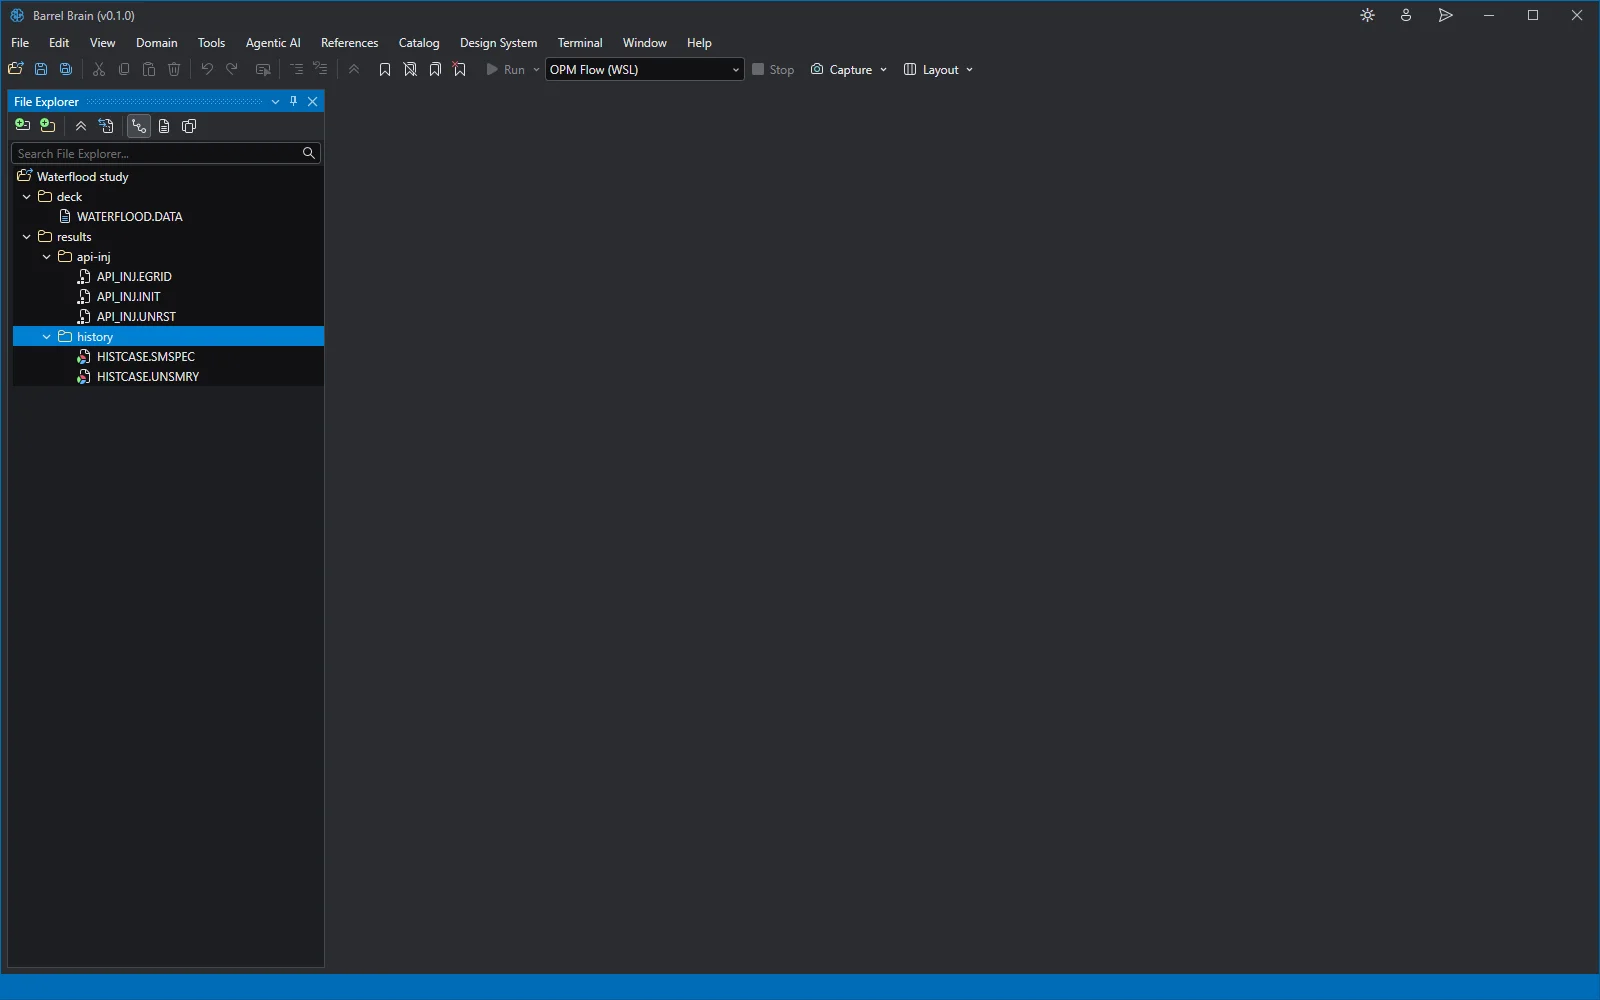Viewport: 1600px width, 1000px height.
Task: Click the Stop button
Action: [774, 70]
